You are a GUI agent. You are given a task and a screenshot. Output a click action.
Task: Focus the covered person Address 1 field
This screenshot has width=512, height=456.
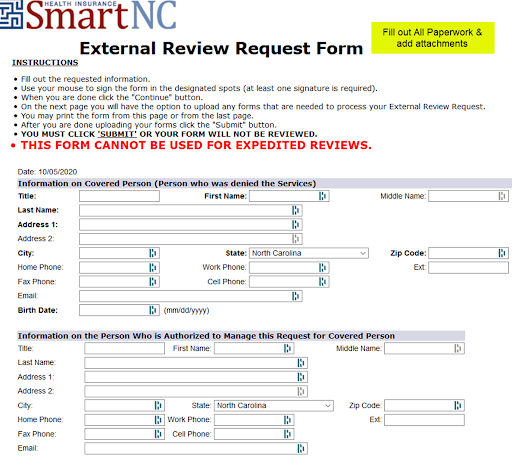pos(191,225)
